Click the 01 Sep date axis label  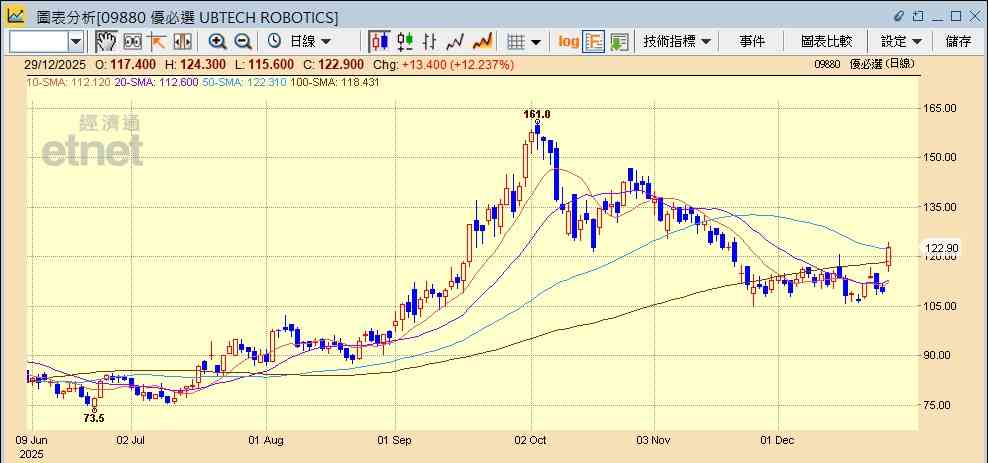[x=394, y=440]
